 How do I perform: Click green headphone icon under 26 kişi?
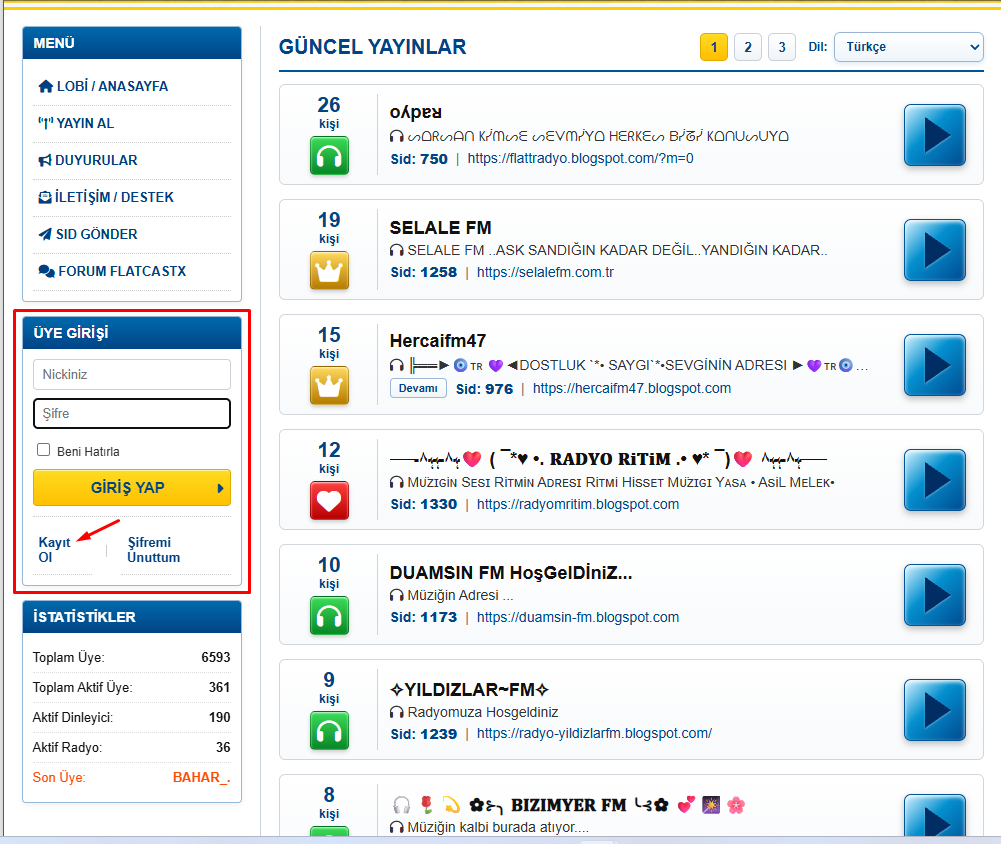(329, 156)
